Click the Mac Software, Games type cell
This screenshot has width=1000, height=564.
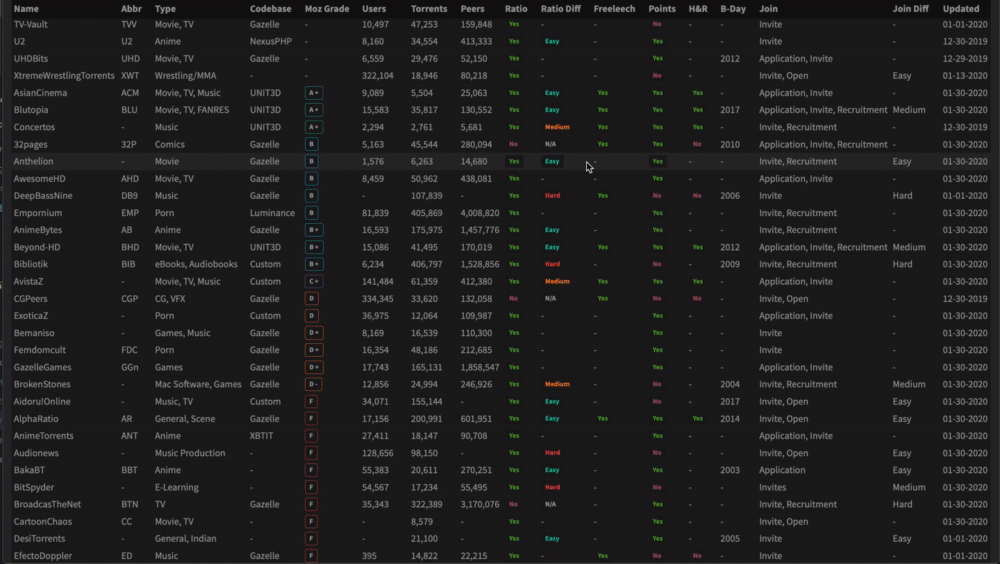(198, 384)
